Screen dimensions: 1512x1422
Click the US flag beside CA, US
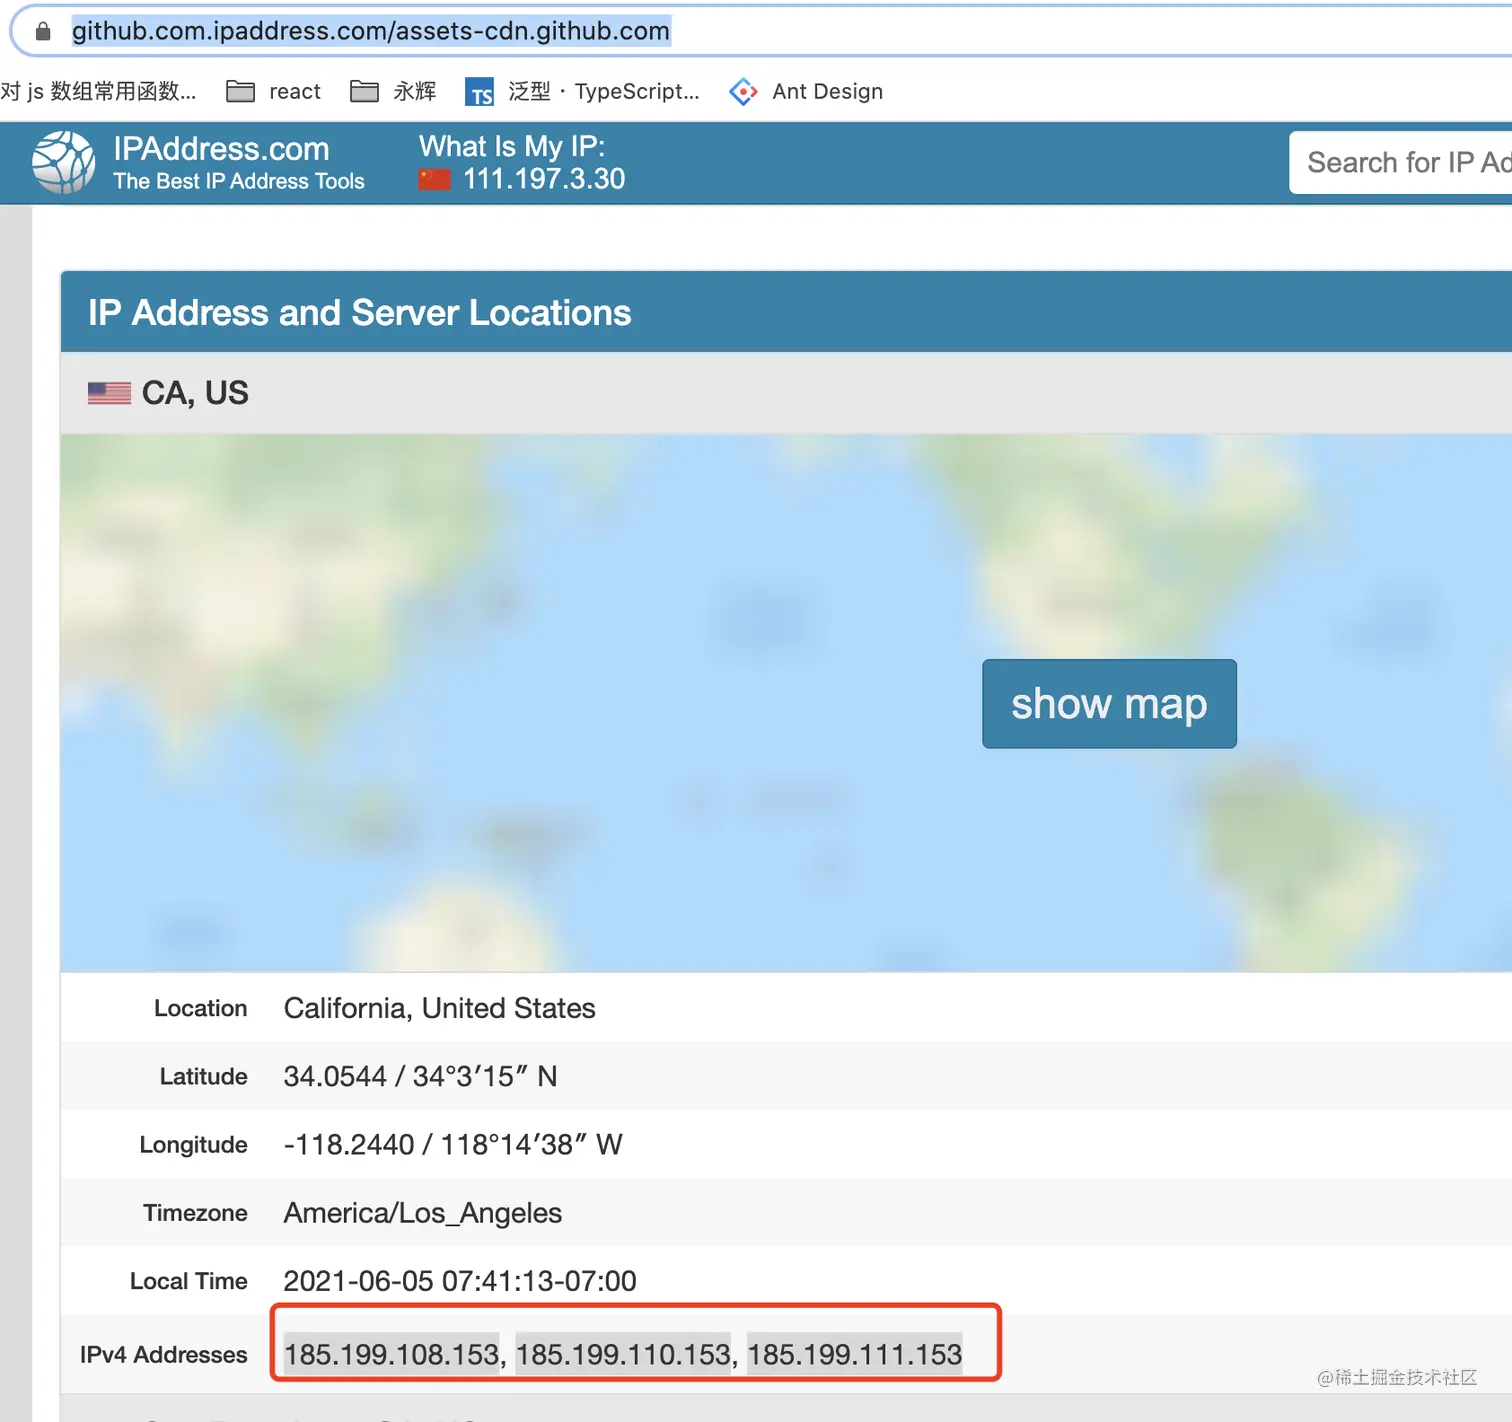pos(109,393)
